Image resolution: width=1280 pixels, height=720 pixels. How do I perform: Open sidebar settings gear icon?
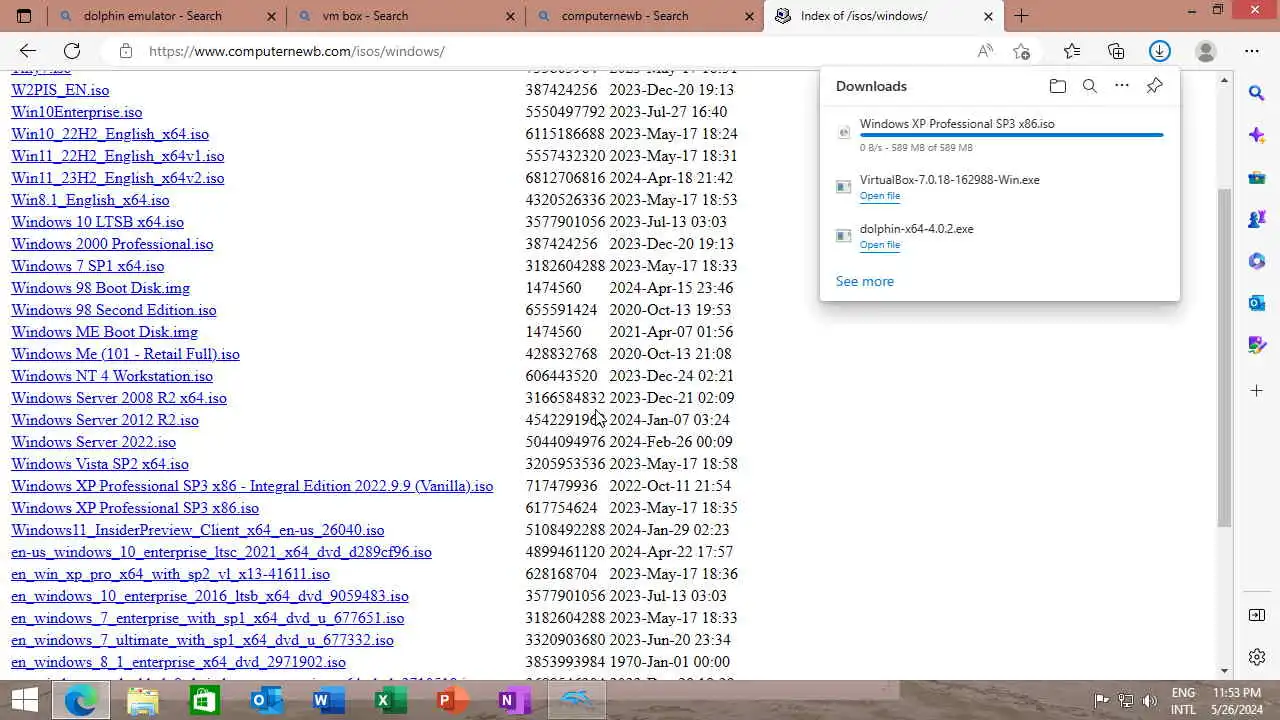click(x=1257, y=657)
